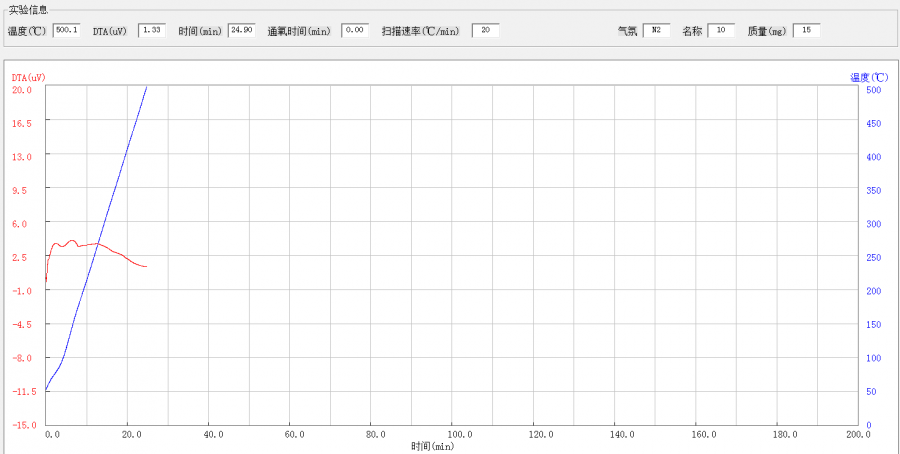Click the 16.5 DTA axis tick label

22,123
